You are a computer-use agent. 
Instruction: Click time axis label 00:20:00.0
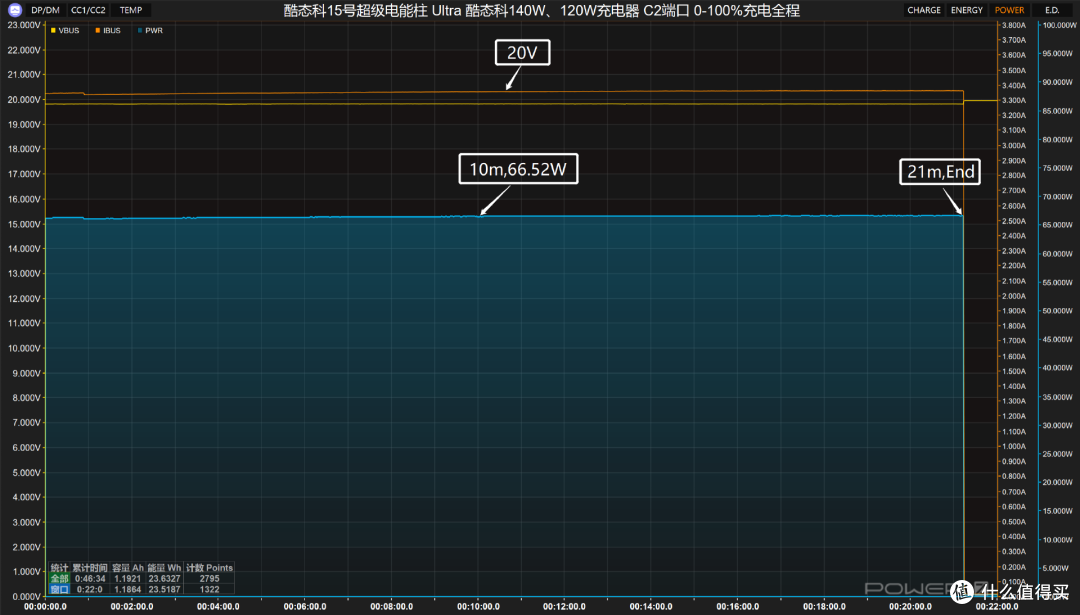[911, 607]
